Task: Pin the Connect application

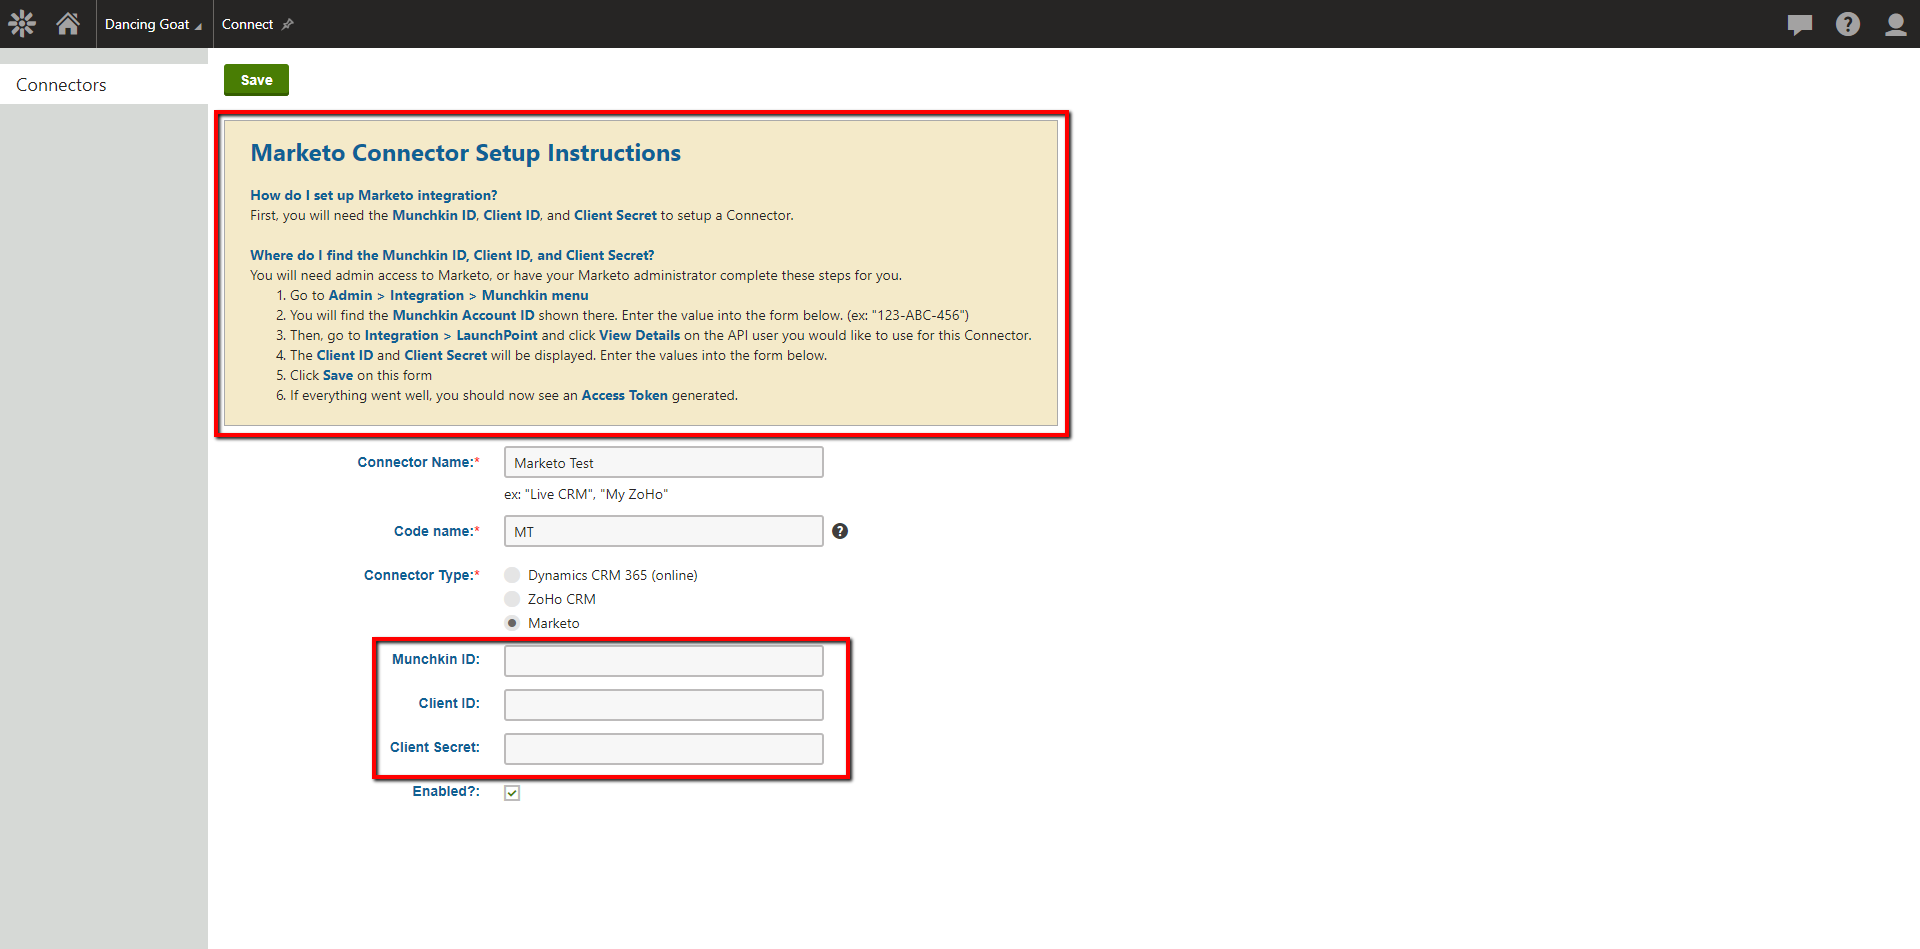Action: (288, 24)
